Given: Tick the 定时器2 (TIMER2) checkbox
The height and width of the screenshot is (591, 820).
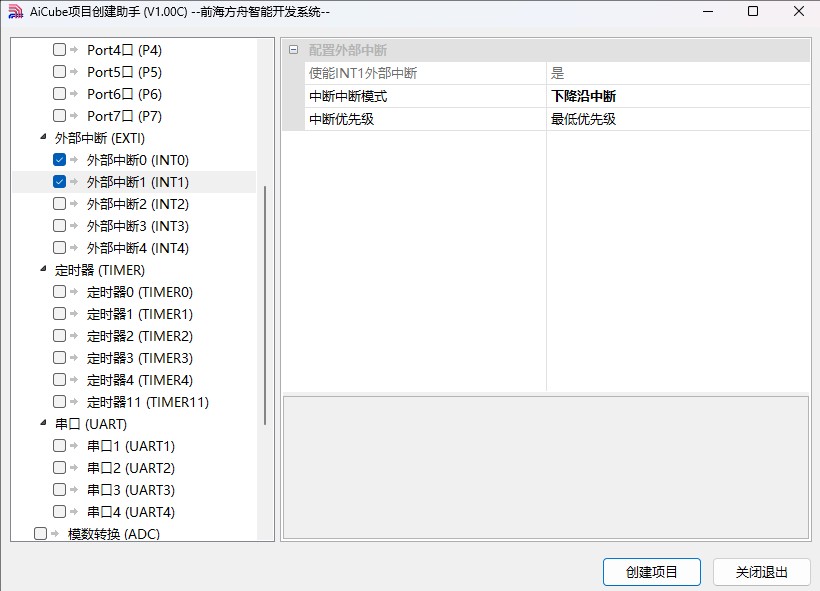Looking at the screenshot, I should (x=60, y=335).
